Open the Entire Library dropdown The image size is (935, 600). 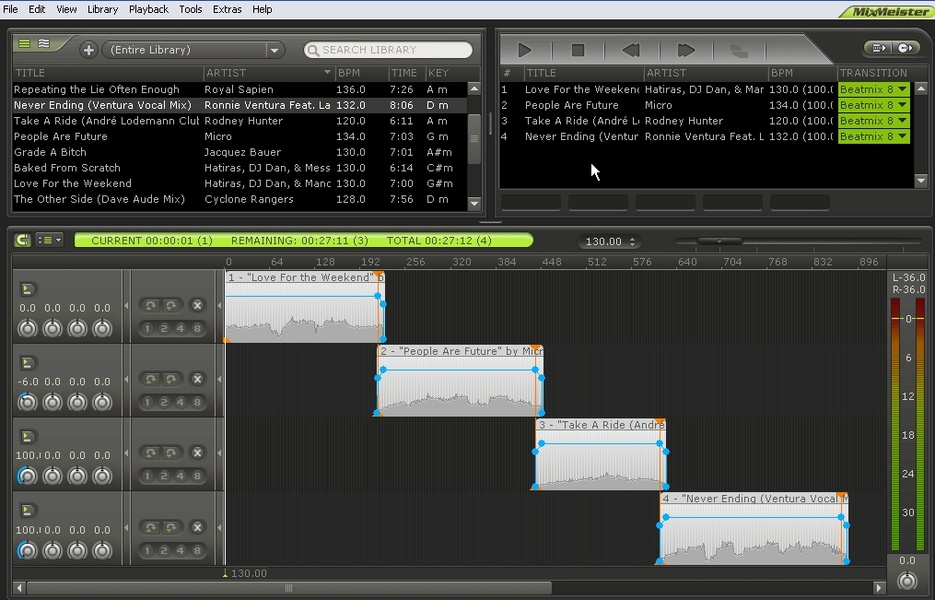(274, 50)
